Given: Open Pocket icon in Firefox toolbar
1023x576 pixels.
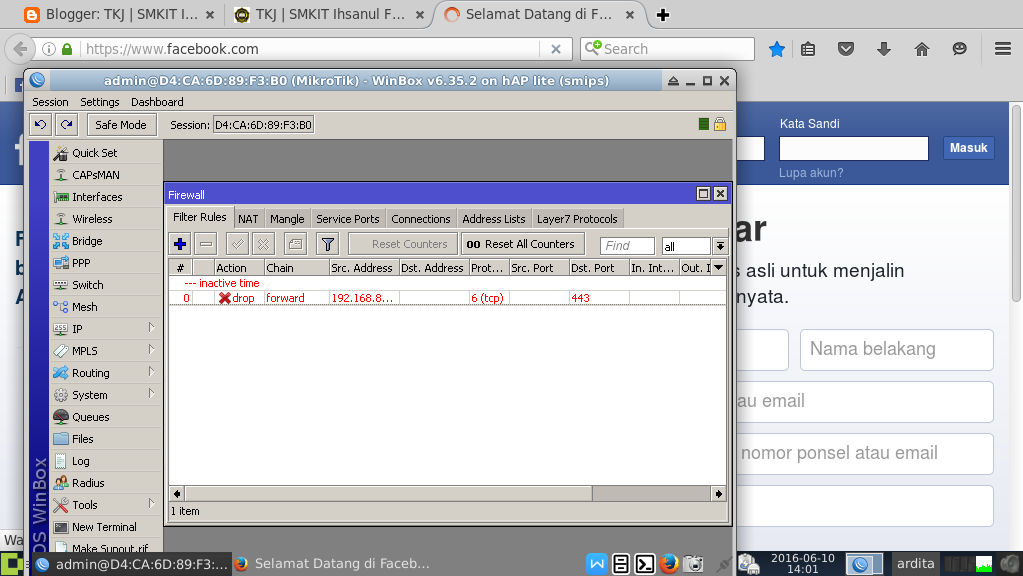Looking at the screenshot, I should (x=846, y=49).
